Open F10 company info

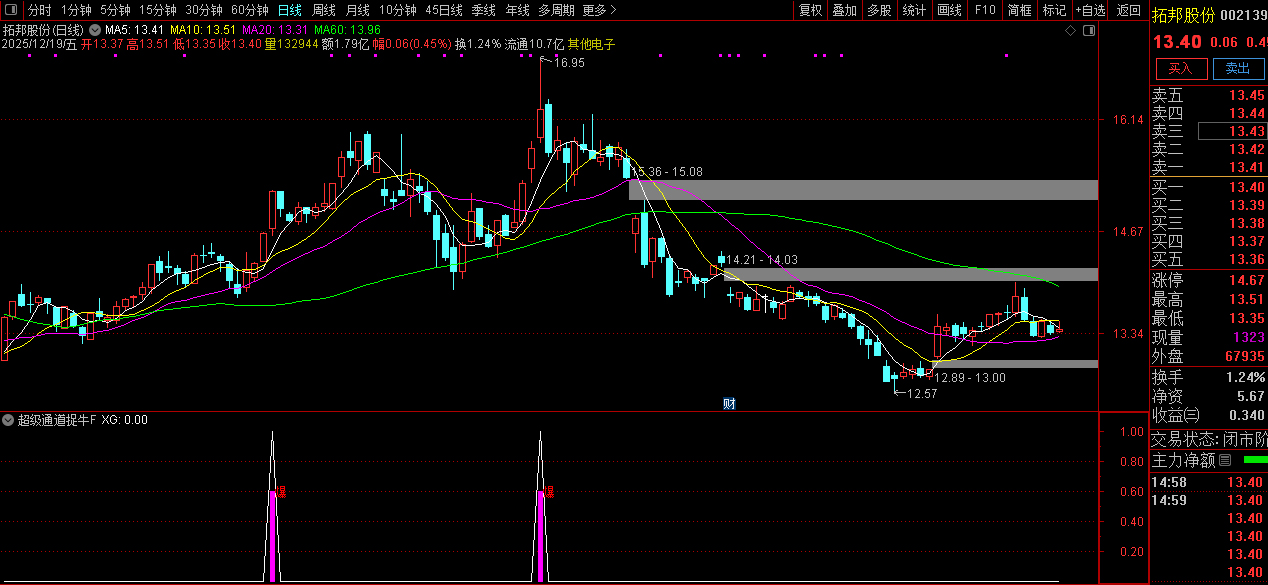(985, 10)
